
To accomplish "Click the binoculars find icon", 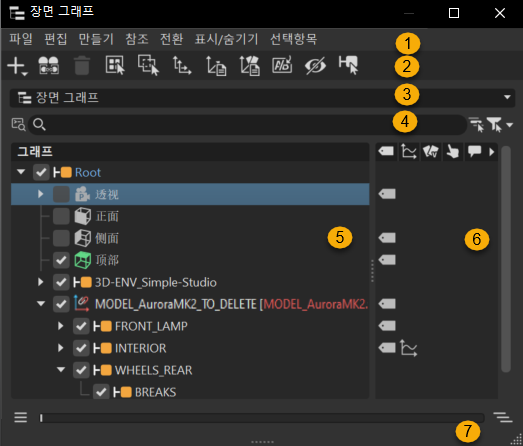I will (49, 65).
